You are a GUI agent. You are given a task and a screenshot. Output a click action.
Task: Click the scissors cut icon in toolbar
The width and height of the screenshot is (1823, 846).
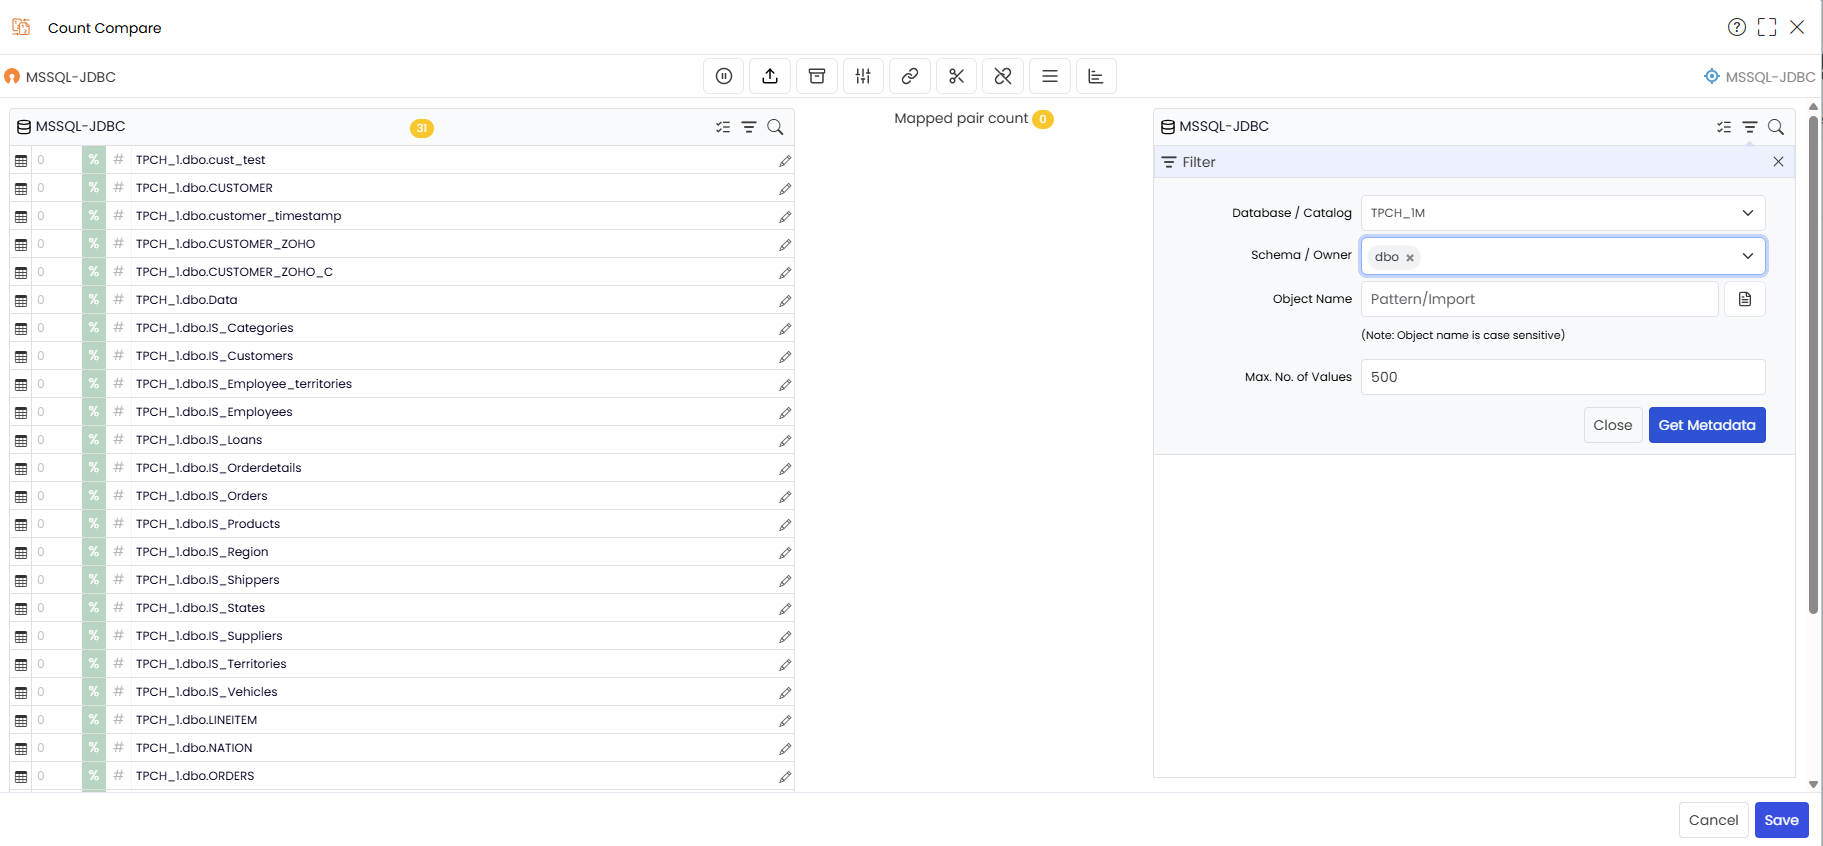(x=956, y=76)
